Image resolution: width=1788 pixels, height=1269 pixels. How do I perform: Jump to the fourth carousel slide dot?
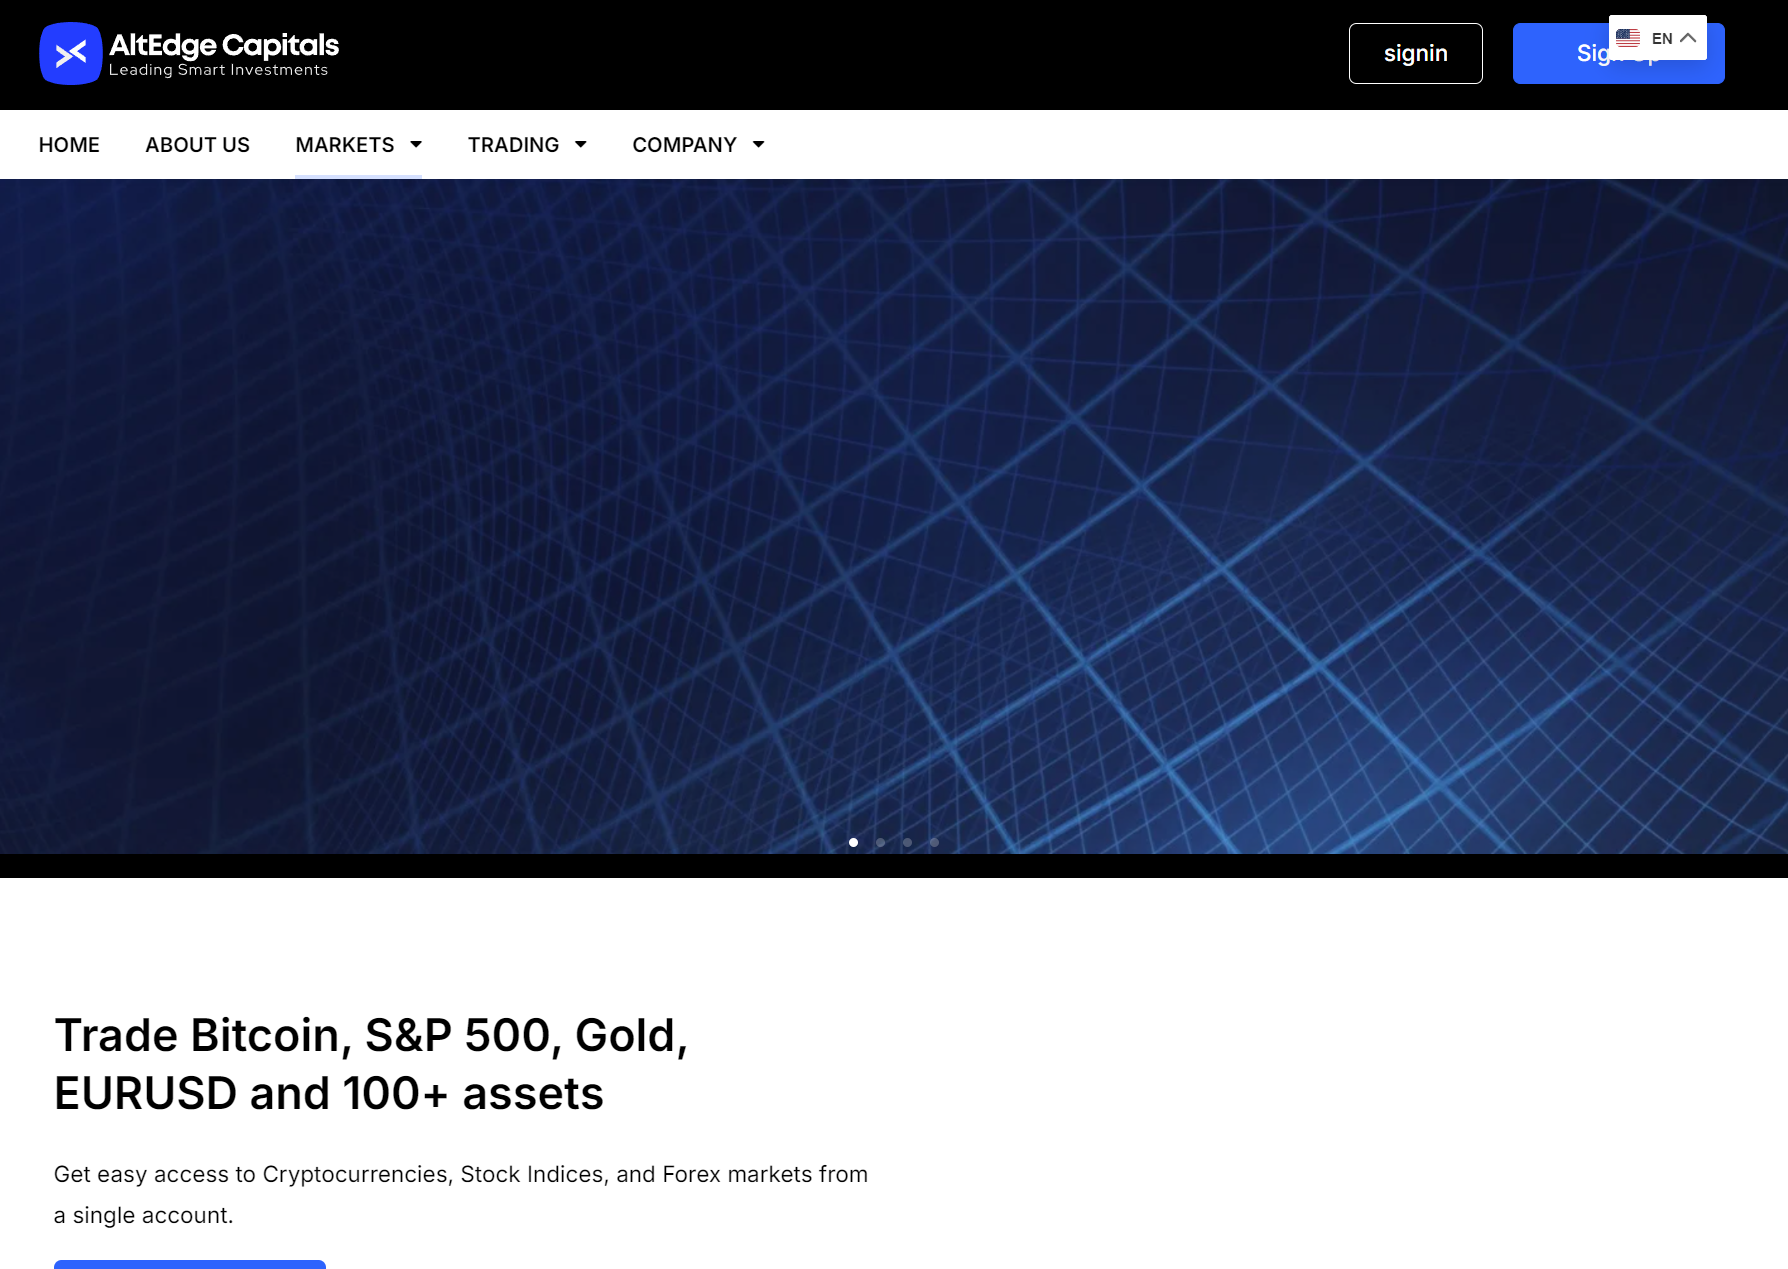click(934, 842)
